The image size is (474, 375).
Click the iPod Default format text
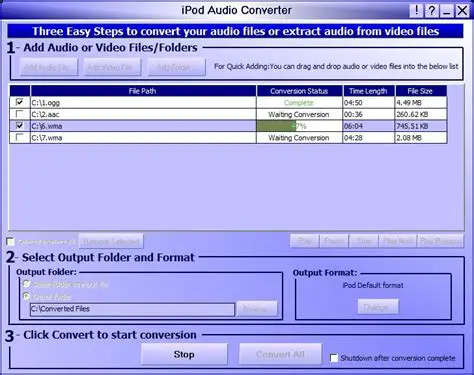(373, 285)
